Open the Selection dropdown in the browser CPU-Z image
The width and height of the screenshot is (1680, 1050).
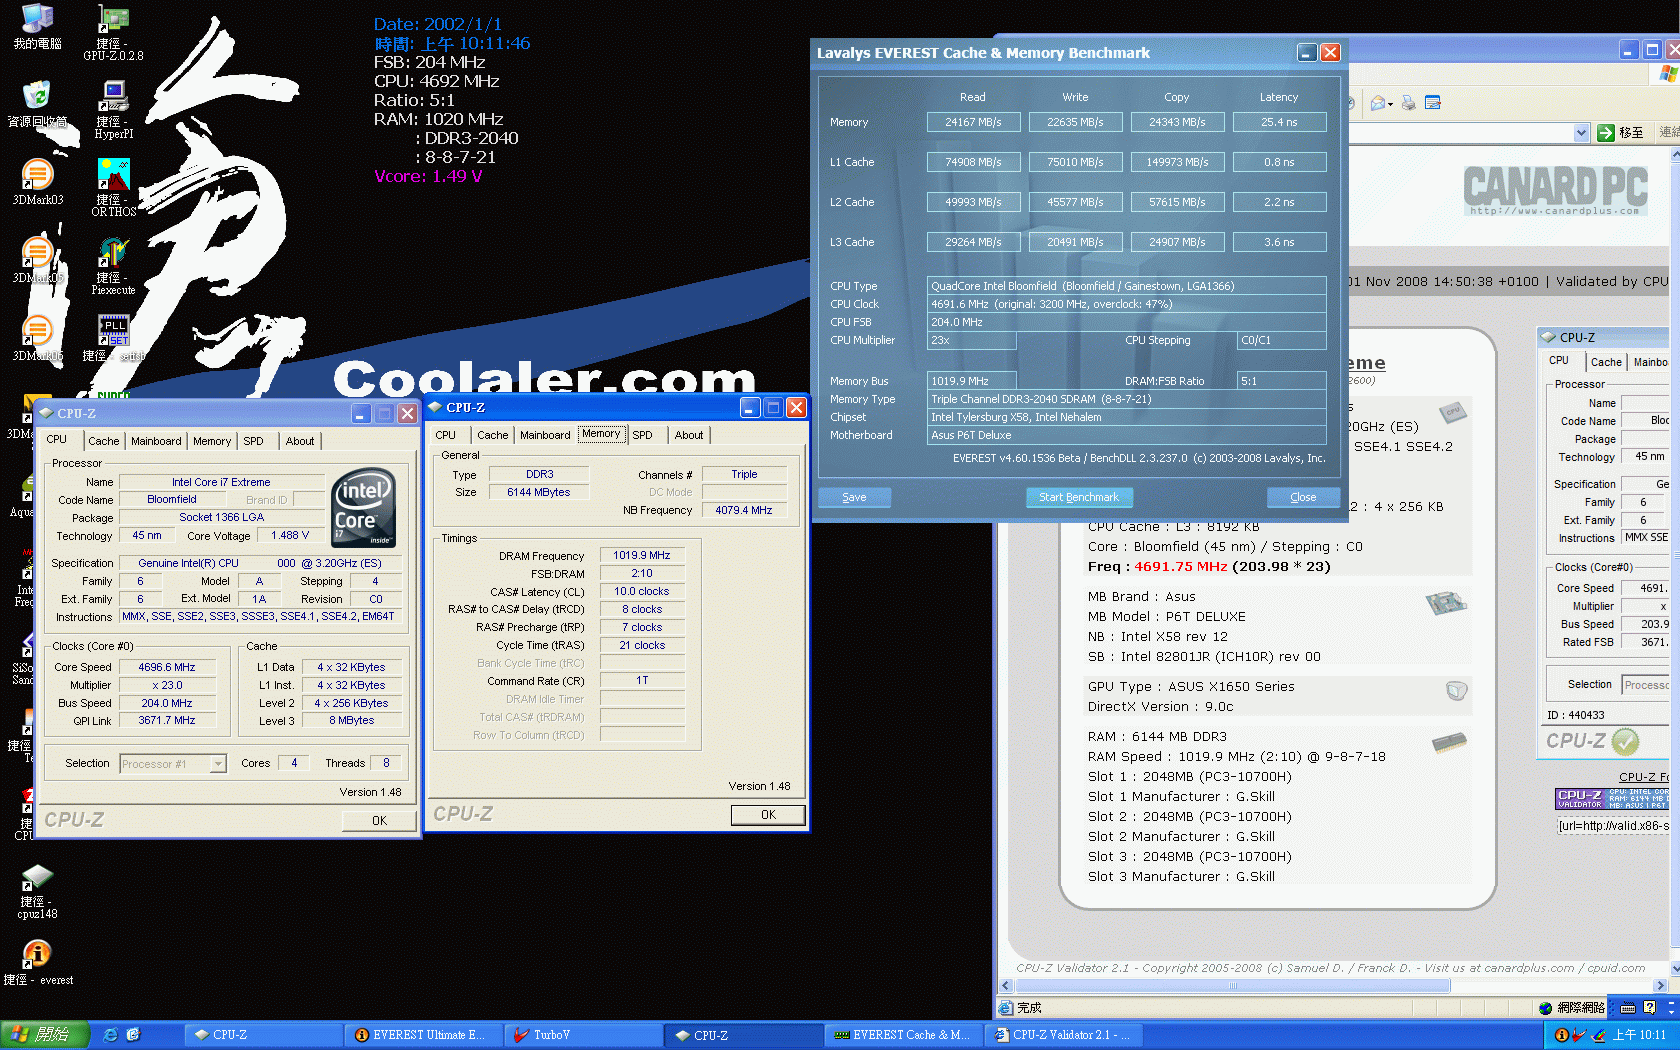click(x=1646, y=685)
